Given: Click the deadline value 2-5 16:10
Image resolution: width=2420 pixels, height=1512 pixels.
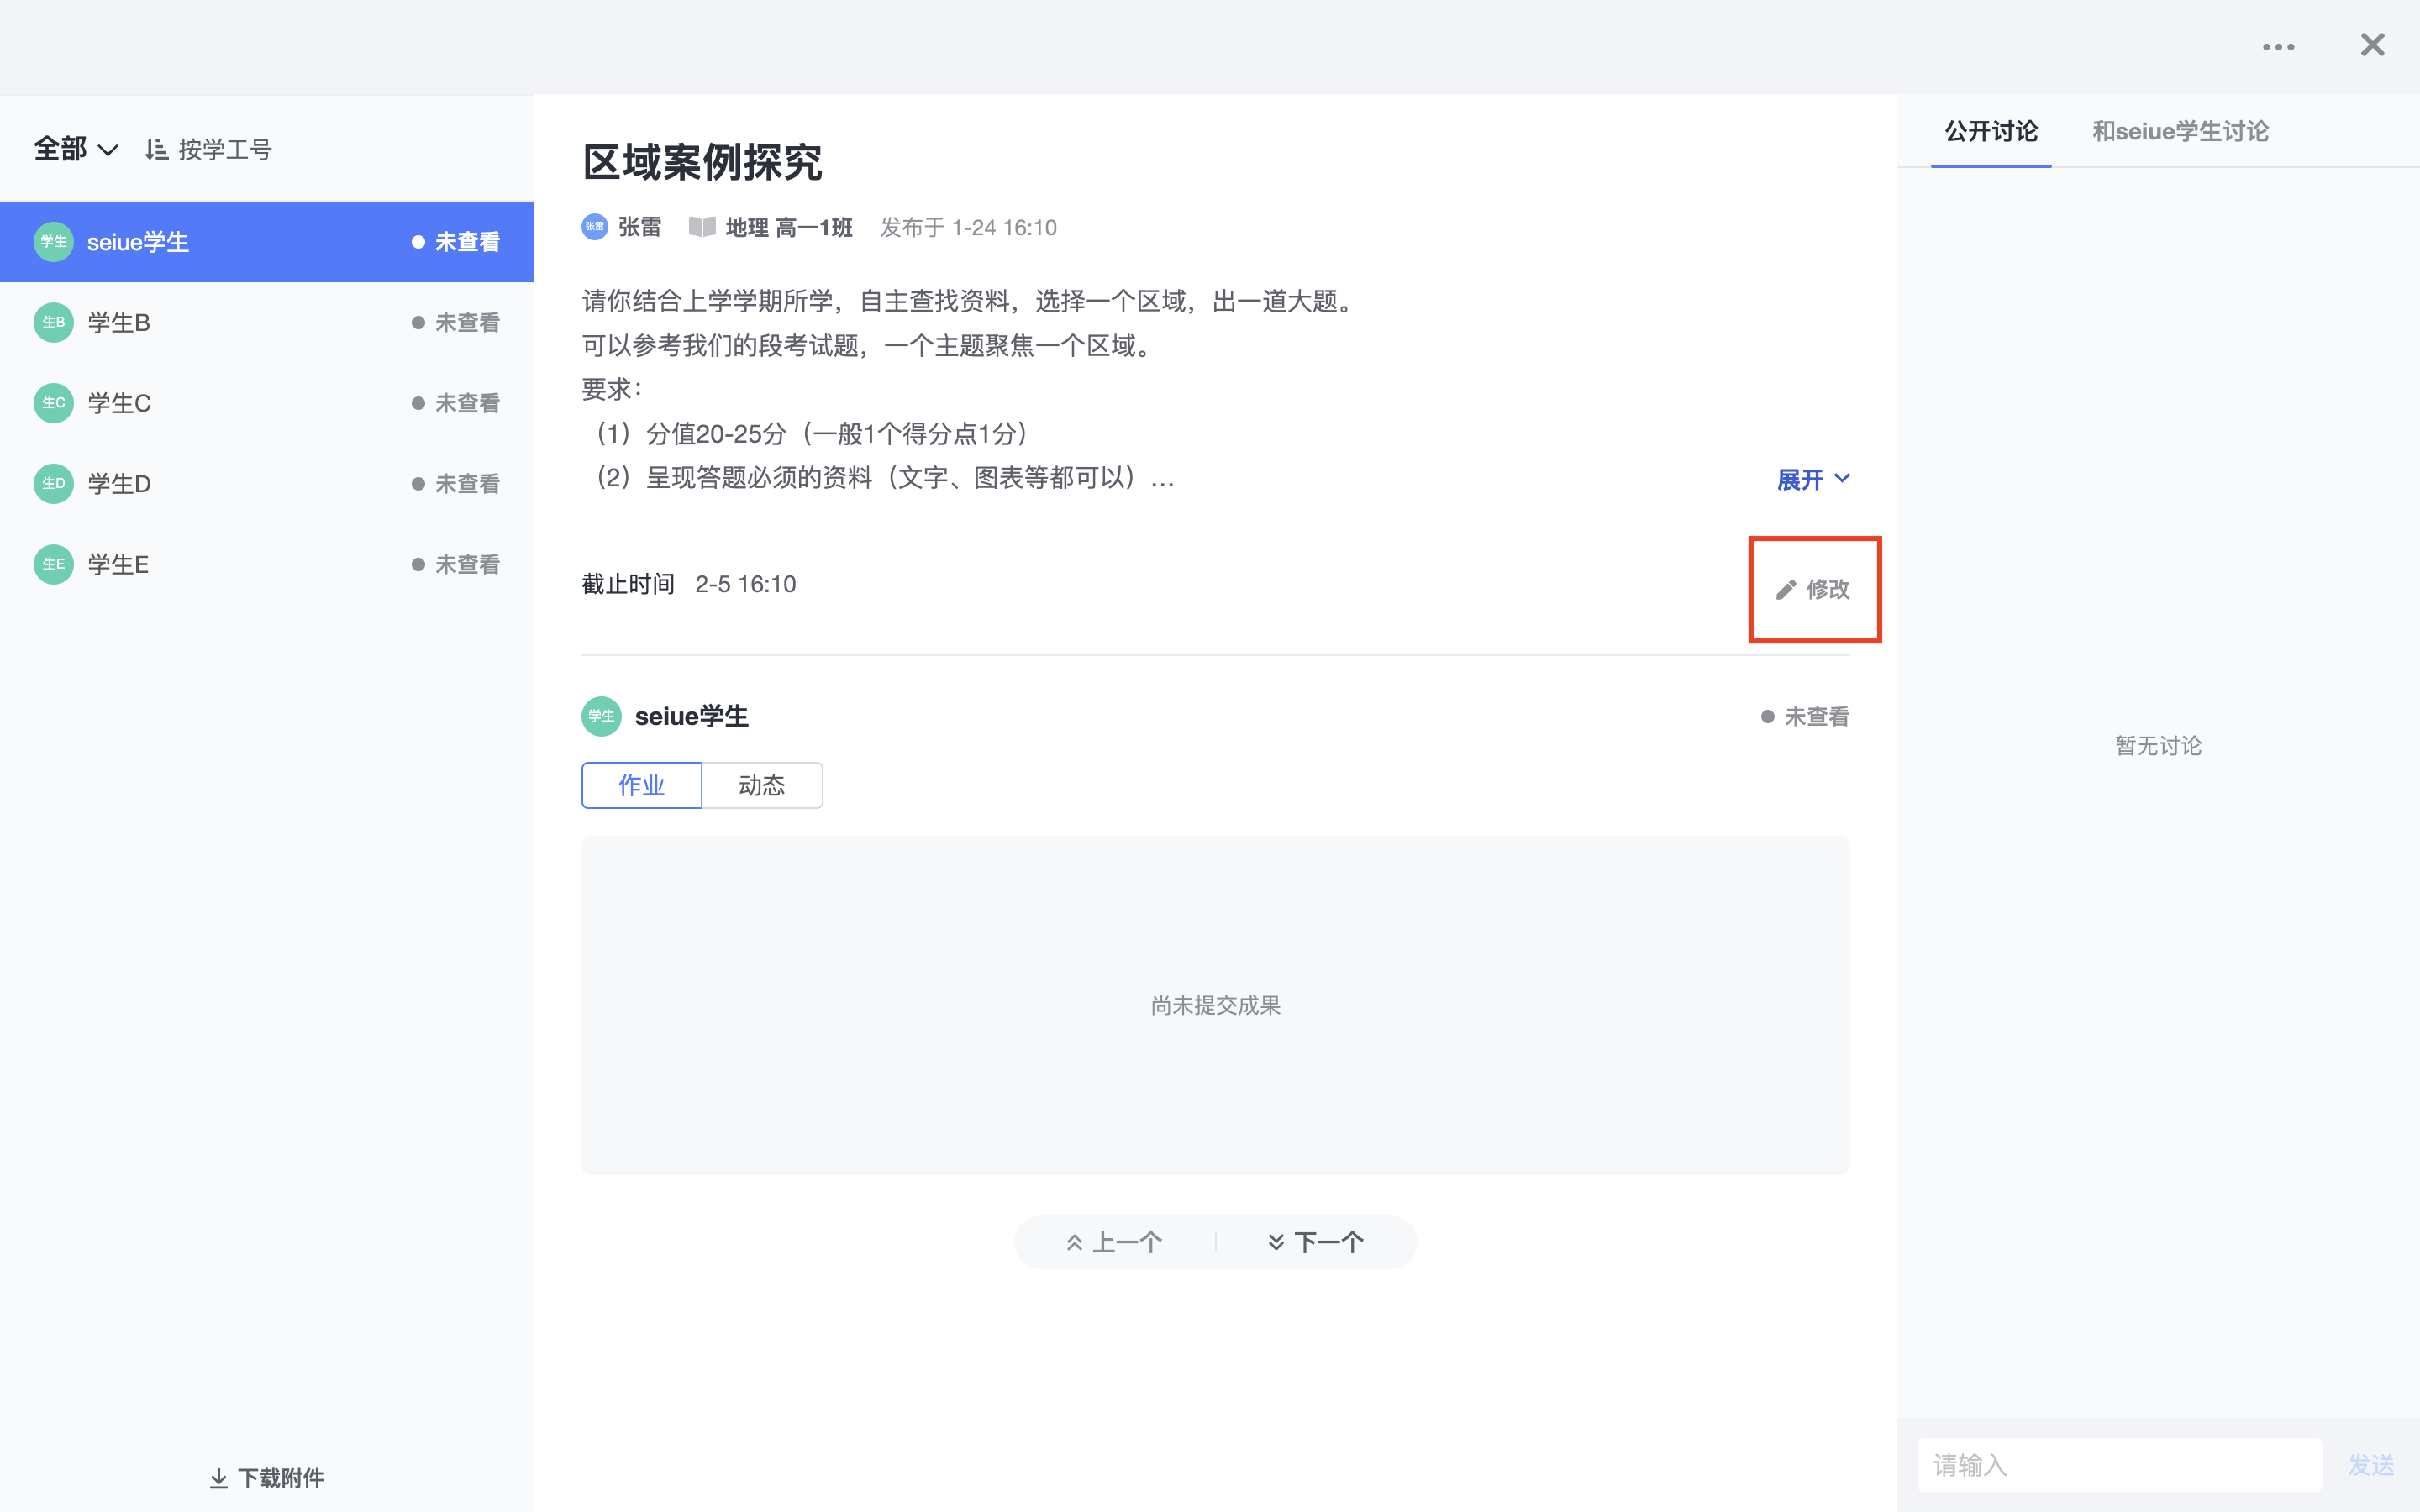Looking at the screenshot, I should click(x=746, y=584).
